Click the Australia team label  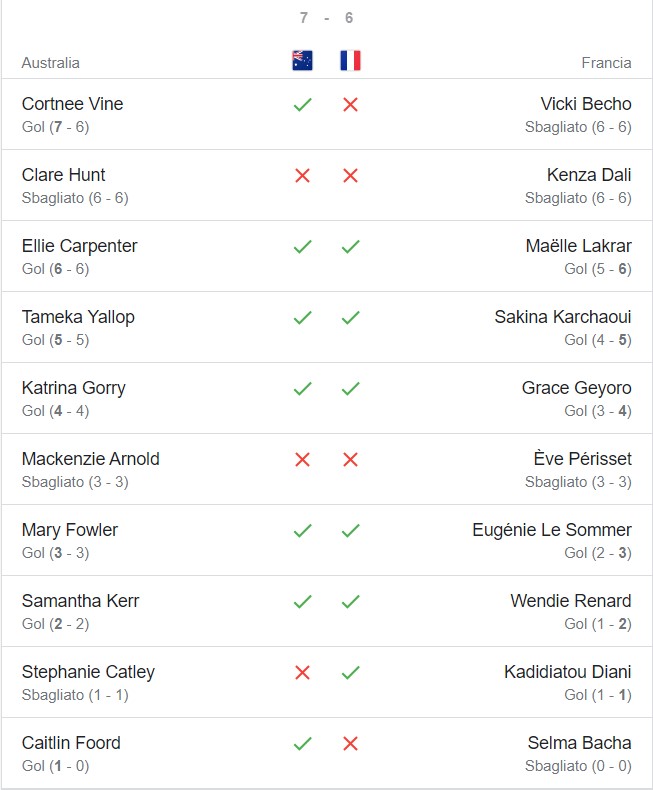50,62
